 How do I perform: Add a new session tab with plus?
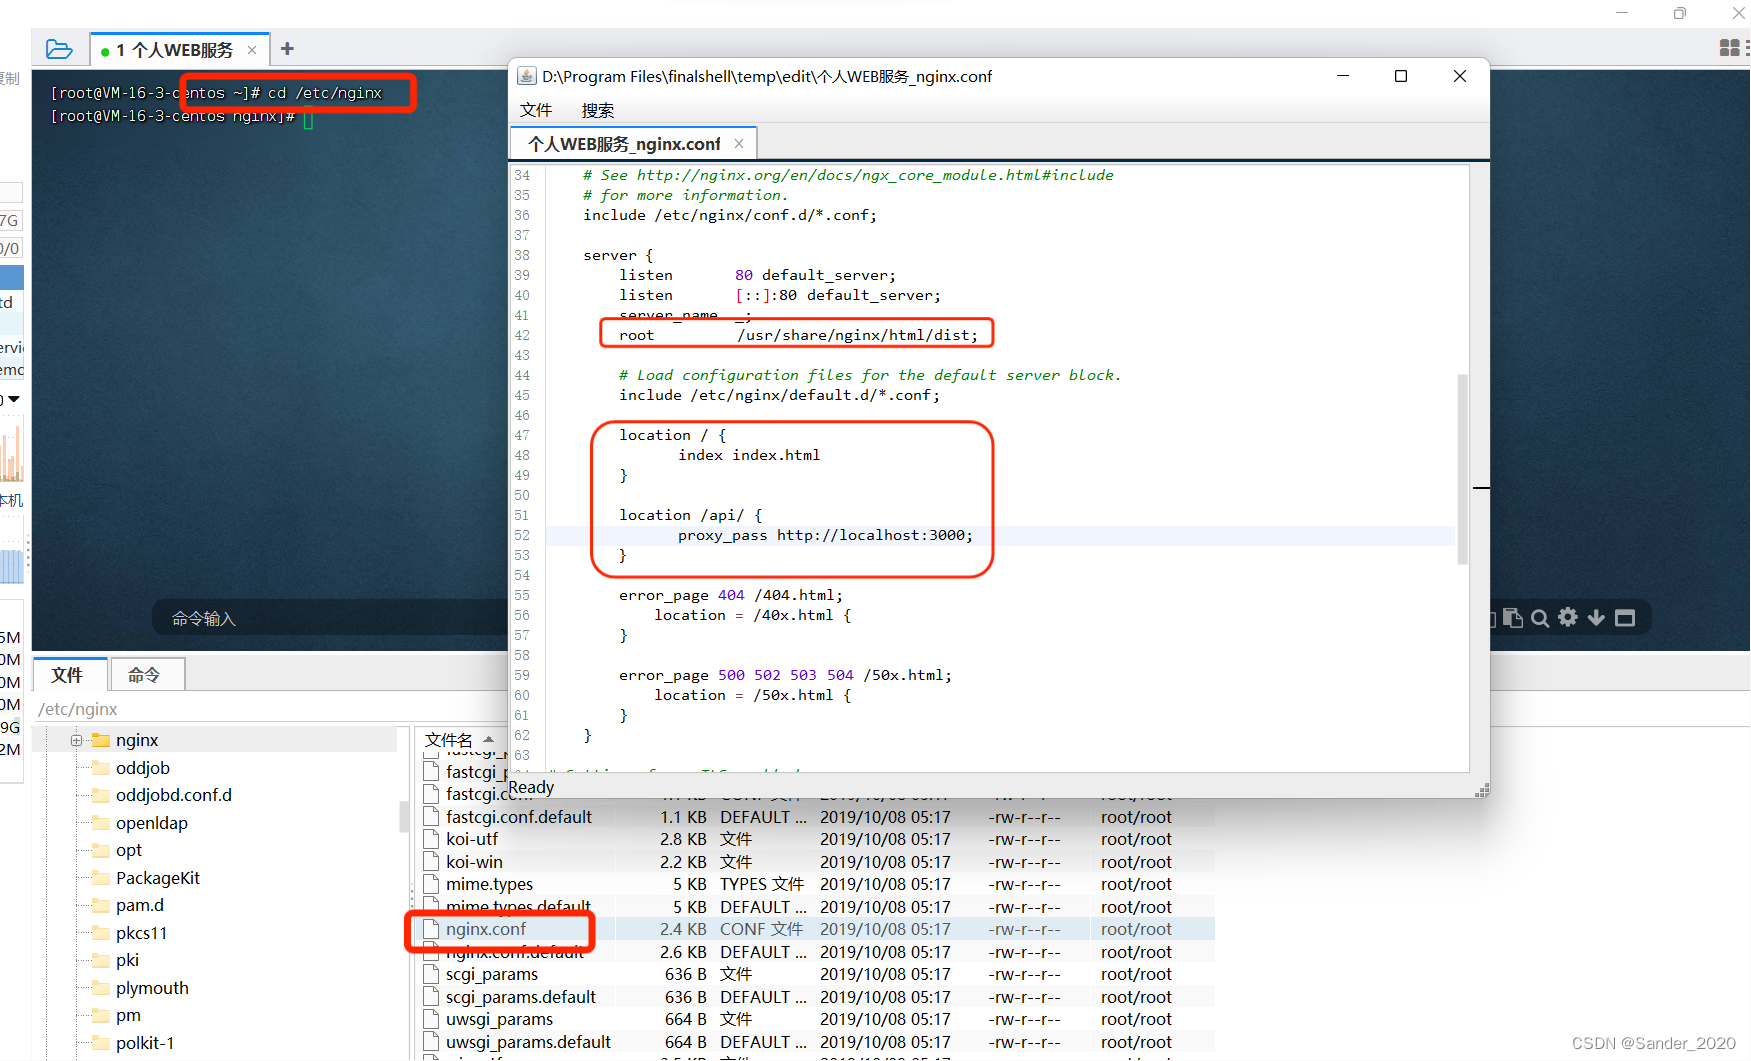click(x=287, y=49)
